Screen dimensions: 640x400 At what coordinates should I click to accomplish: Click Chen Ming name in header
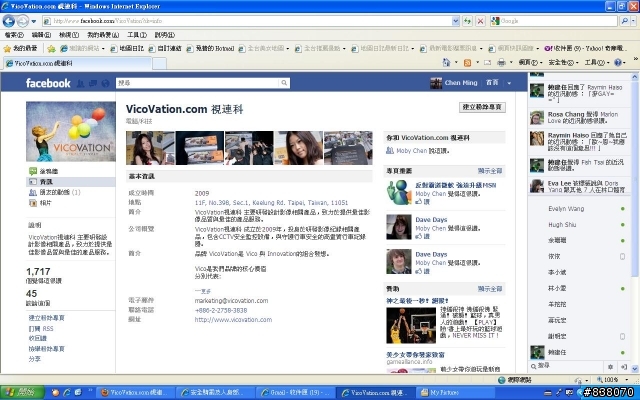(x=461, y=83)
